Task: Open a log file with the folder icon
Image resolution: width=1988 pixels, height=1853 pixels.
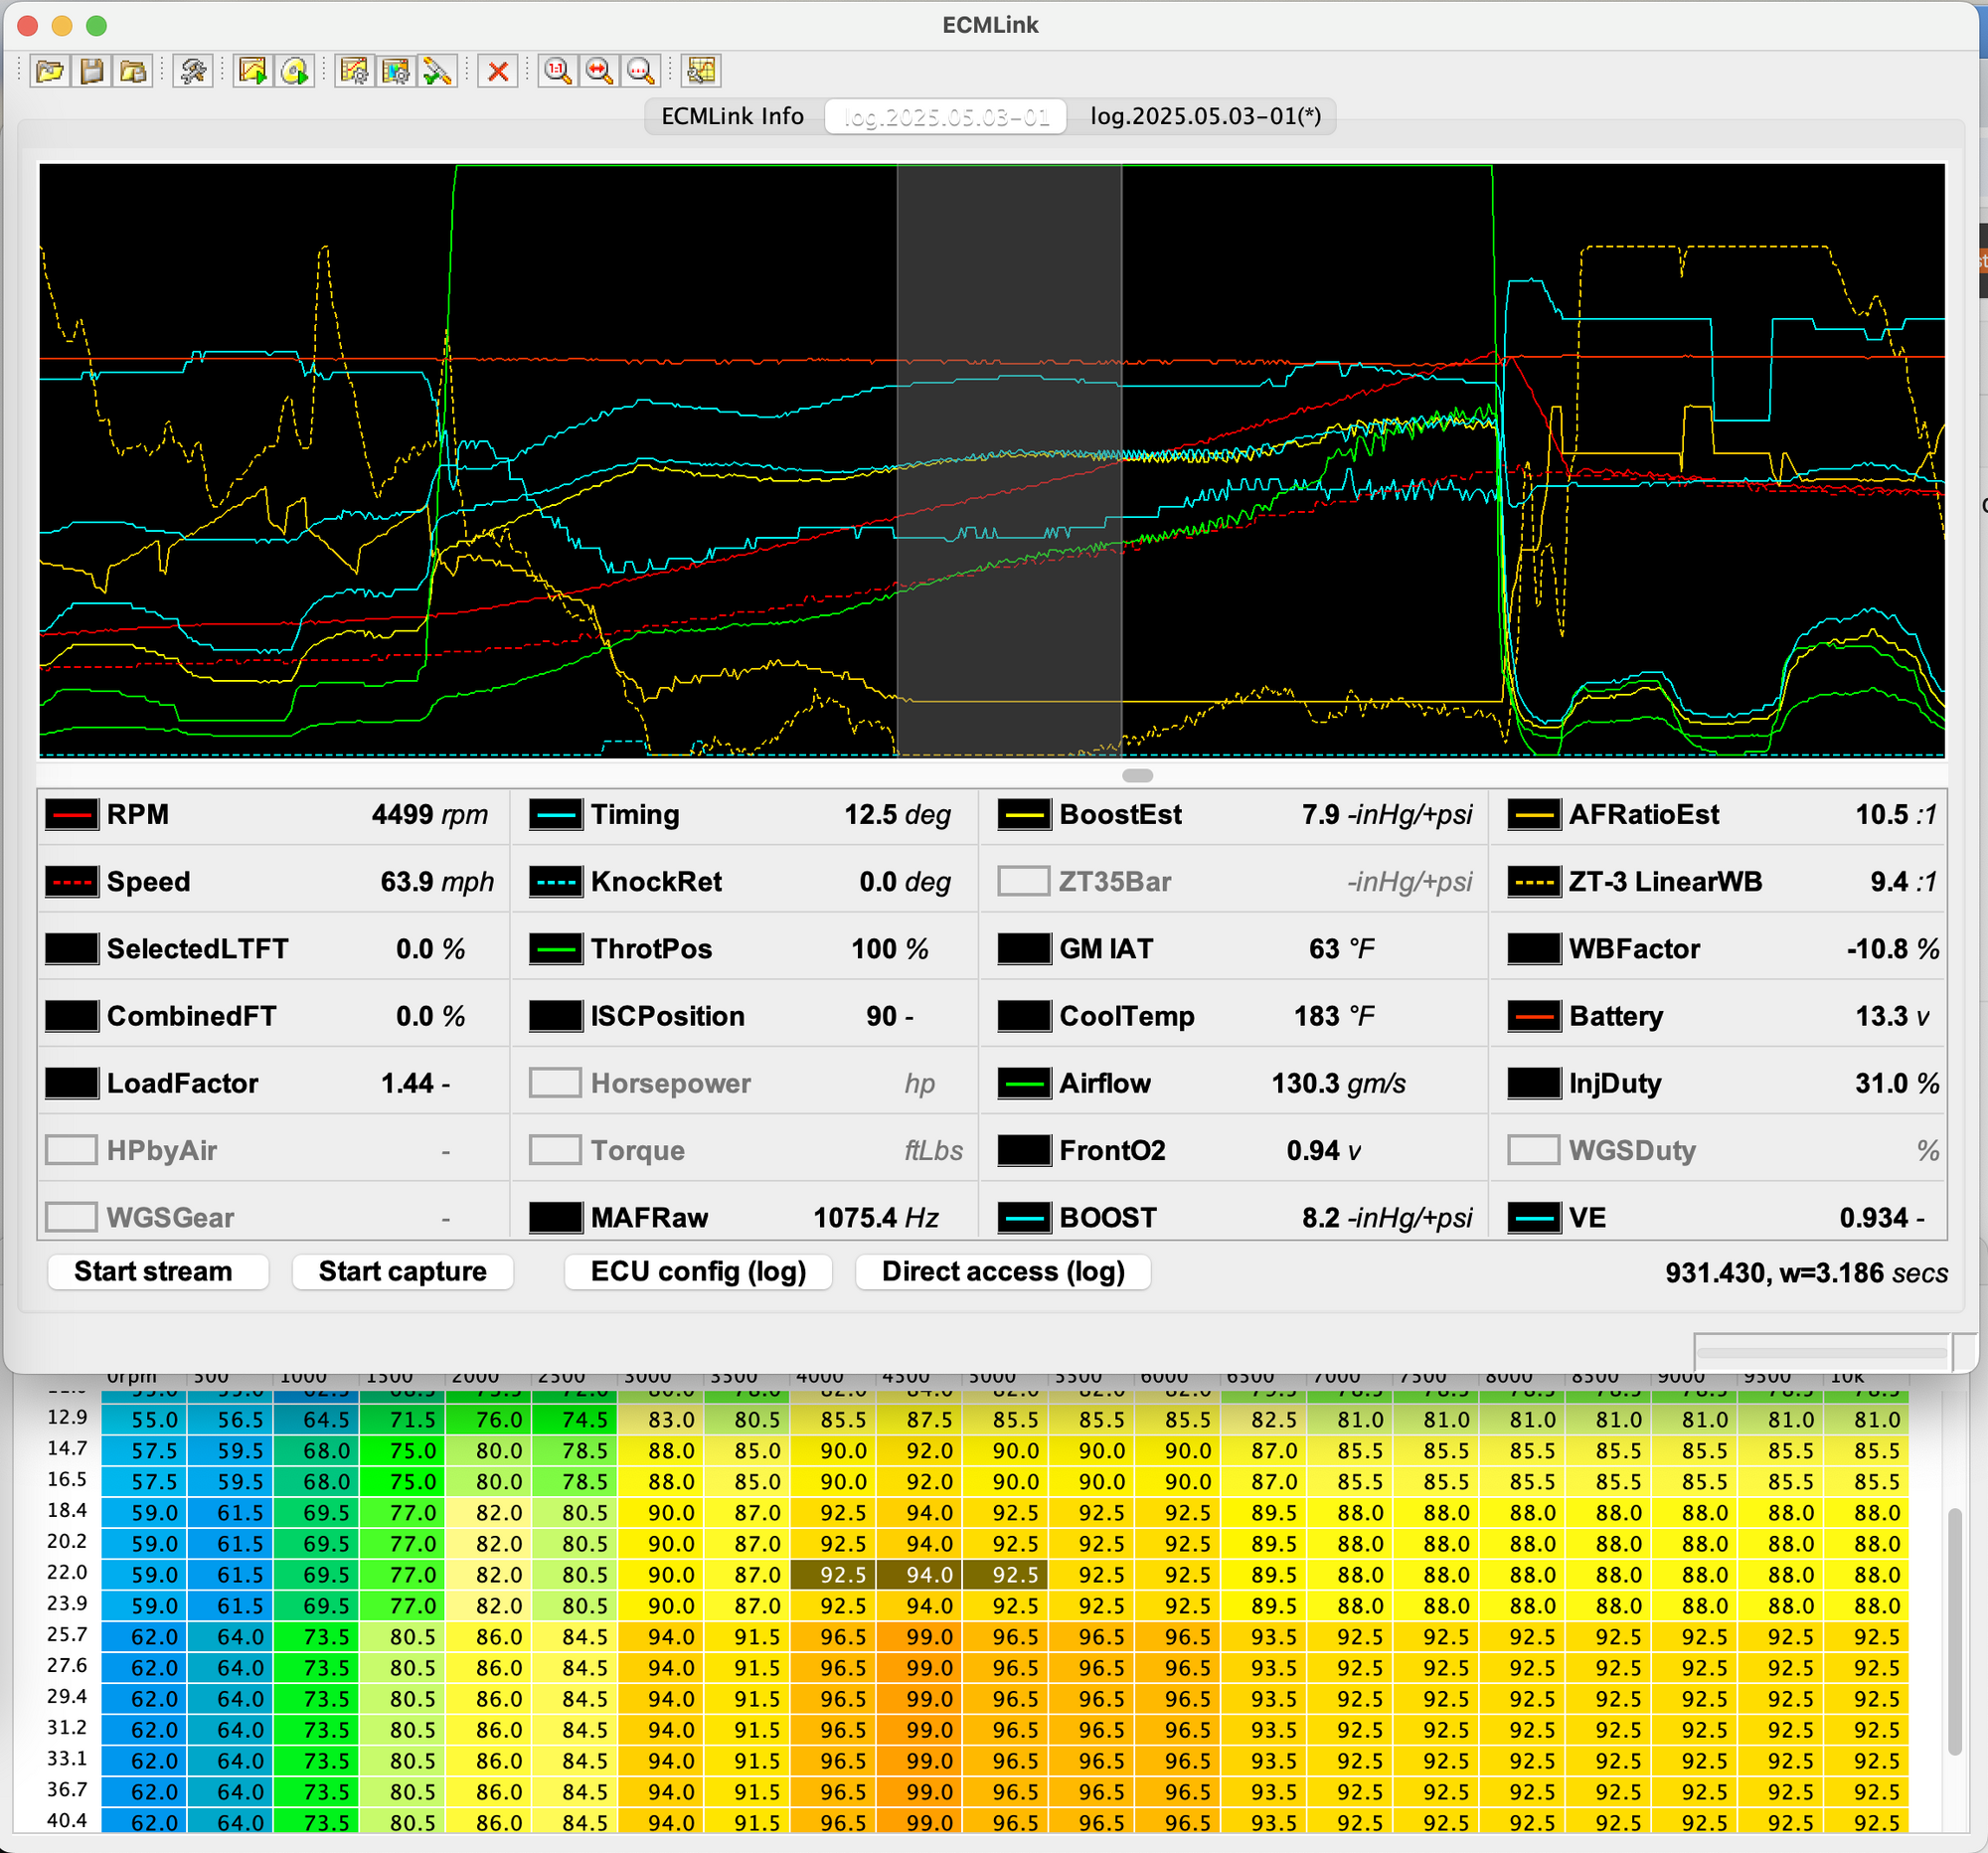Action: [x=49, y=71]
